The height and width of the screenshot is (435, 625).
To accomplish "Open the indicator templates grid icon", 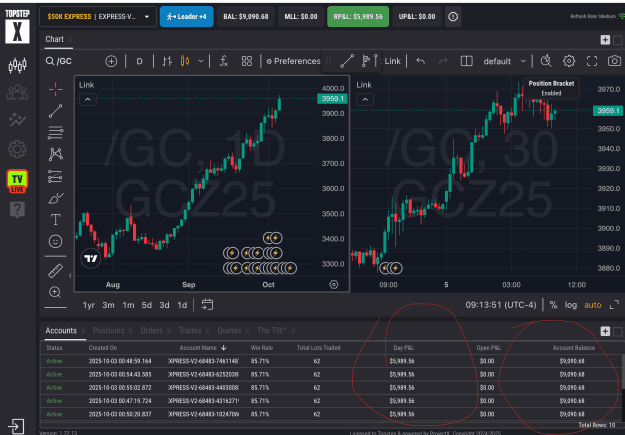I will click(x=247, y=61).
